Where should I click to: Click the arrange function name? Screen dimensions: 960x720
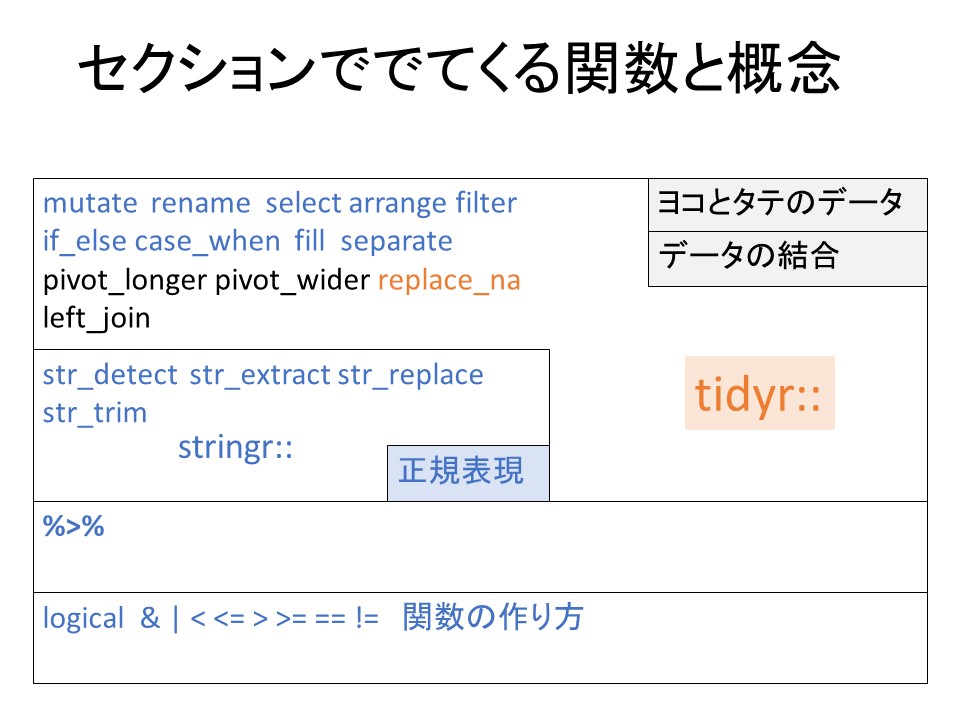(397, 204)
